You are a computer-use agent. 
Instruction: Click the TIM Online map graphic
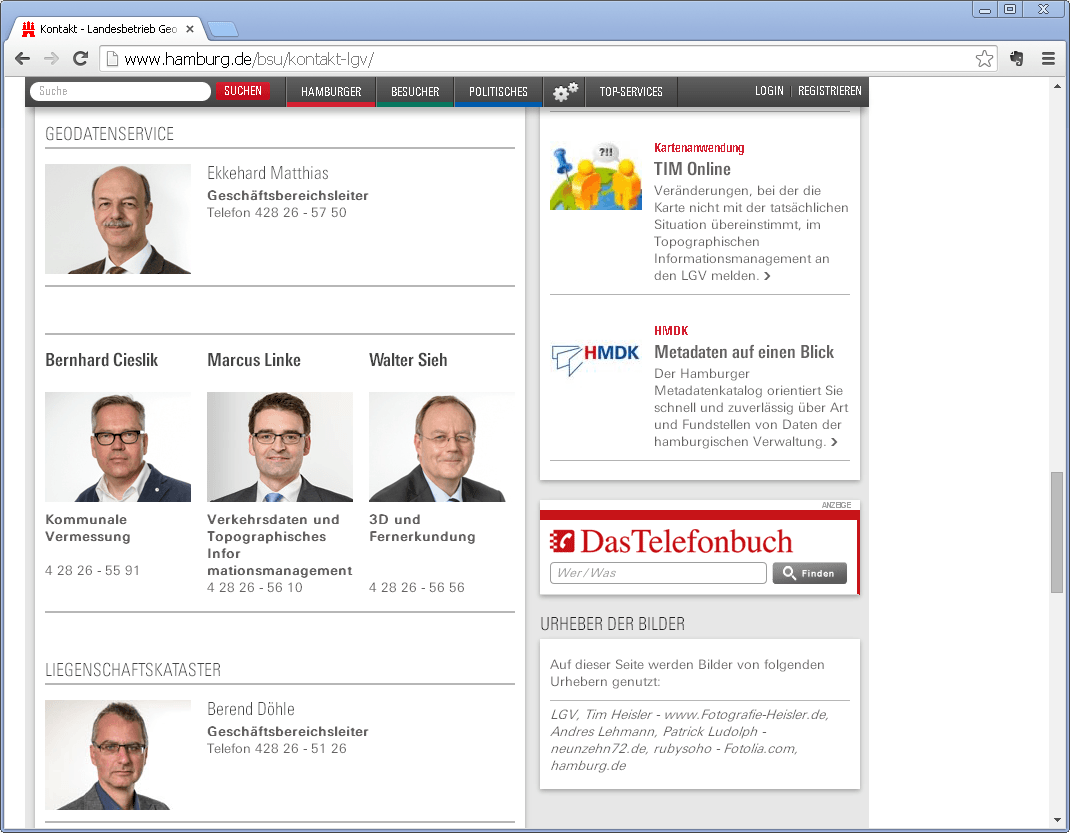(x=595, y=176)
